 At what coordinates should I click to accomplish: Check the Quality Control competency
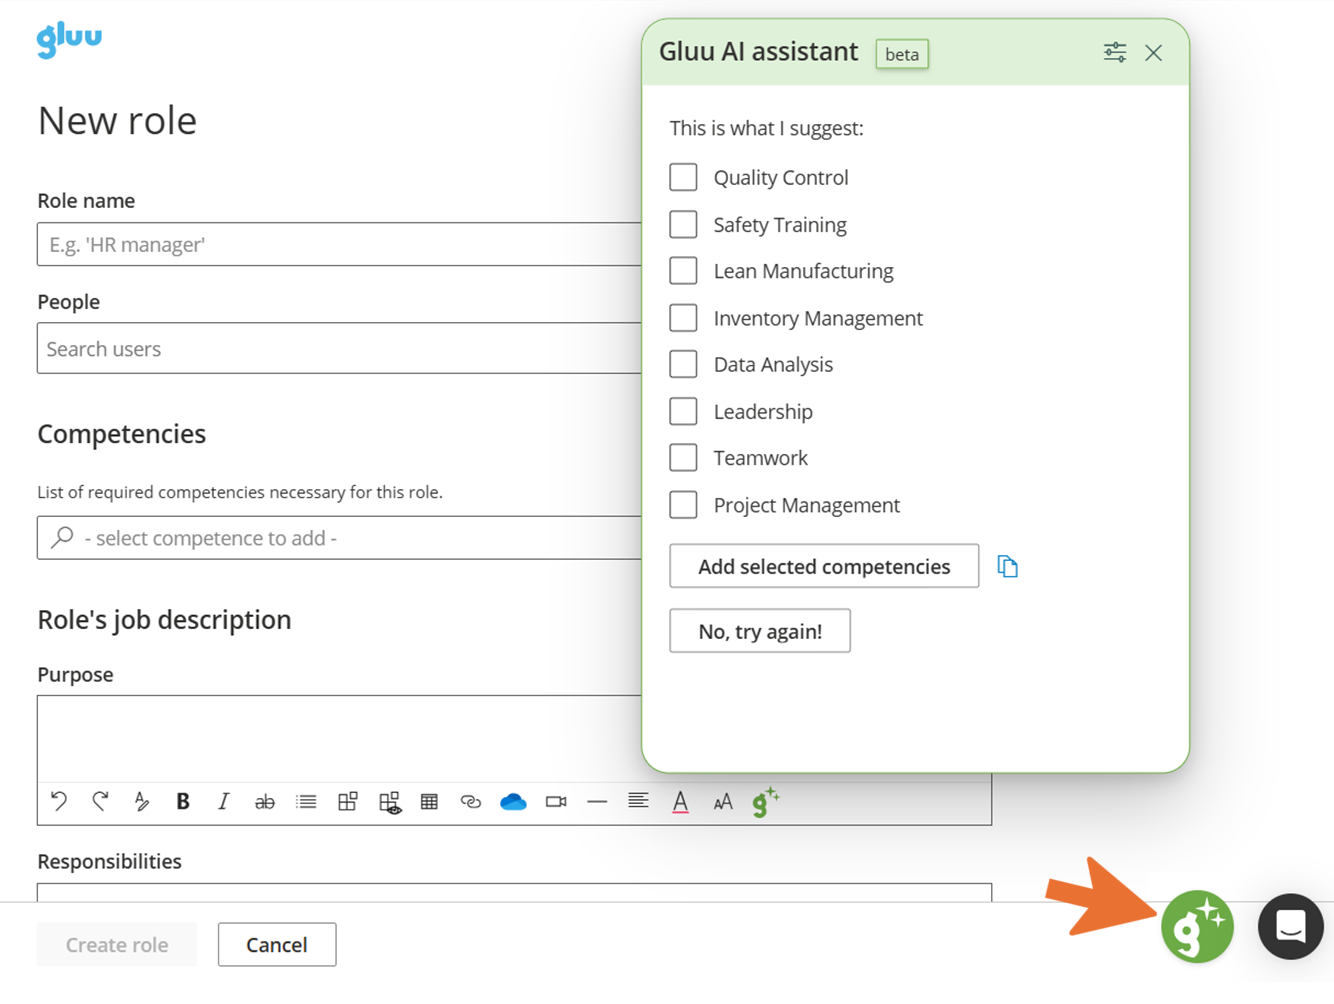(683, 177)
